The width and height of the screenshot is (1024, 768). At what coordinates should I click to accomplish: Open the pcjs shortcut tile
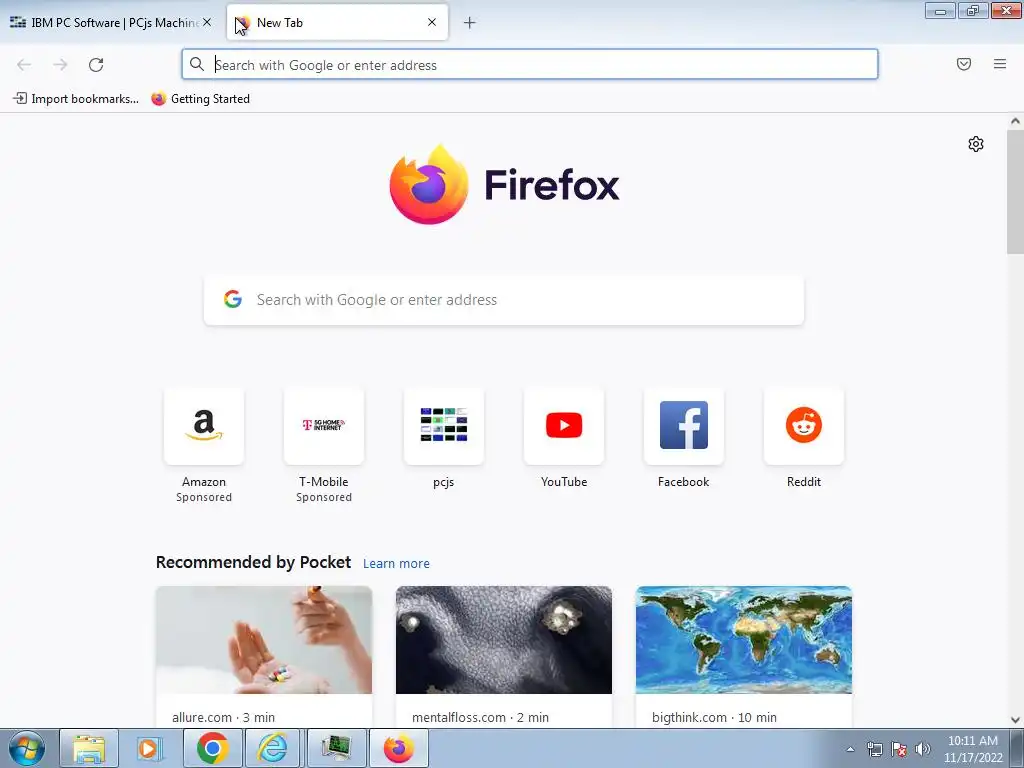(443, 426)
